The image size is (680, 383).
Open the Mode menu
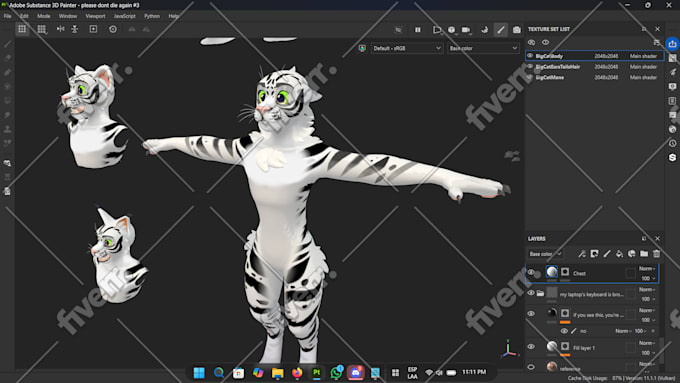[43, 16]
